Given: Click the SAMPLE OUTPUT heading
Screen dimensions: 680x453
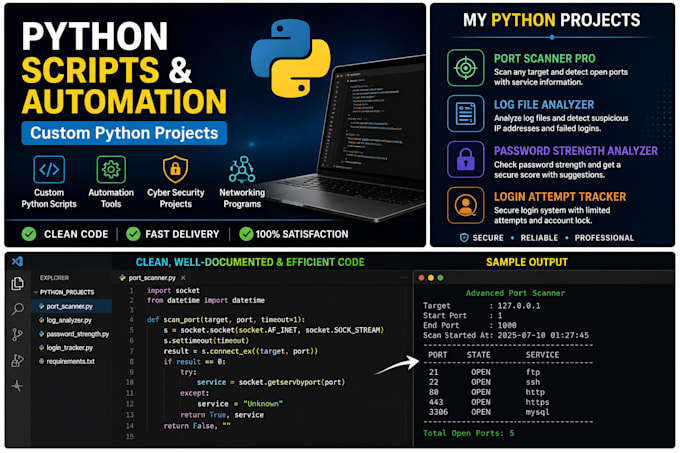Looking at the screenshot, I should tap(527, 262).
